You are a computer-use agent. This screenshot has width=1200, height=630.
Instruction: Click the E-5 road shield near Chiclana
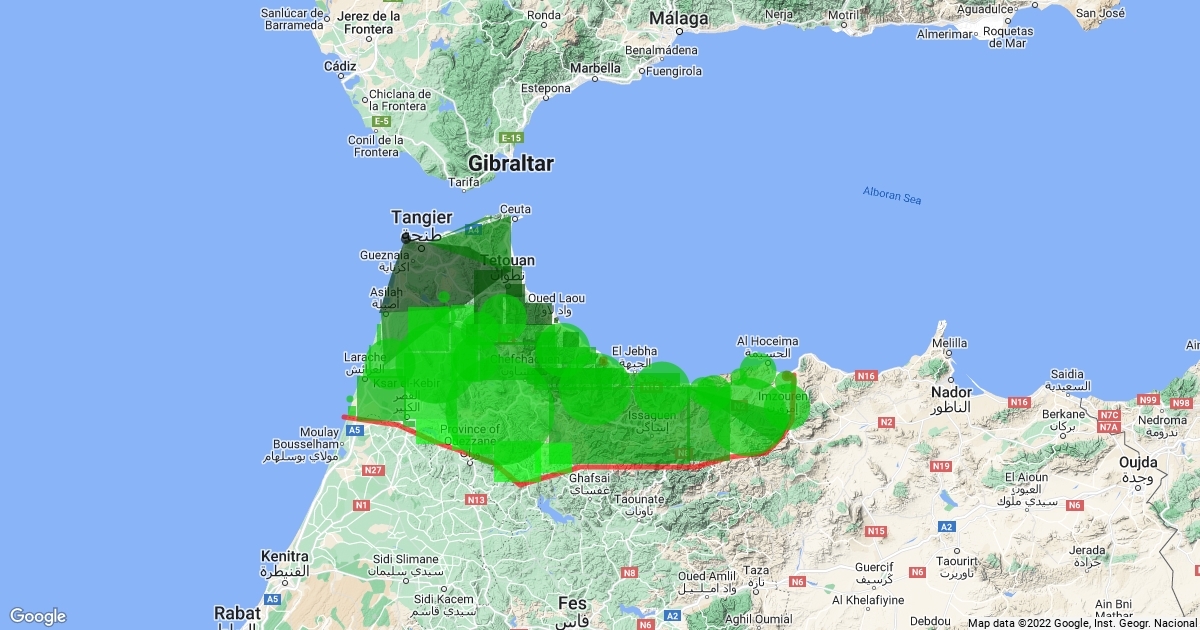pyautogui.click(x=381, y=122)
